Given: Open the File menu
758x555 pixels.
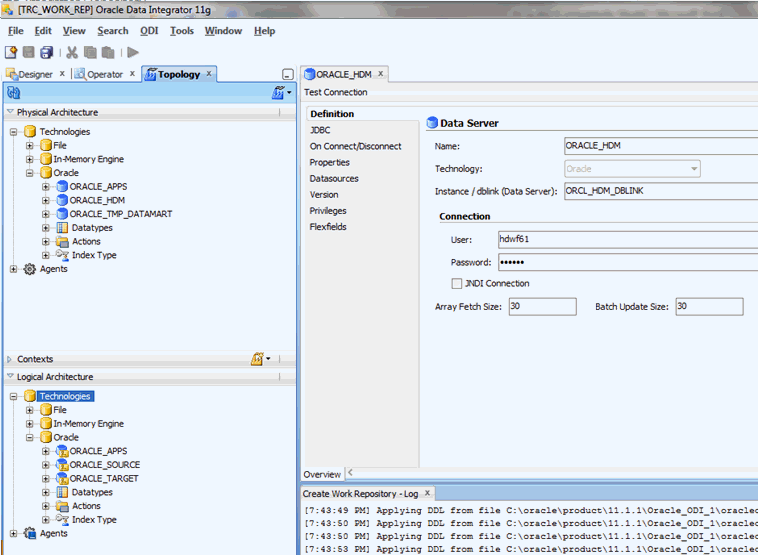Looking at the screenshot, I should click(x=15, y=31).
